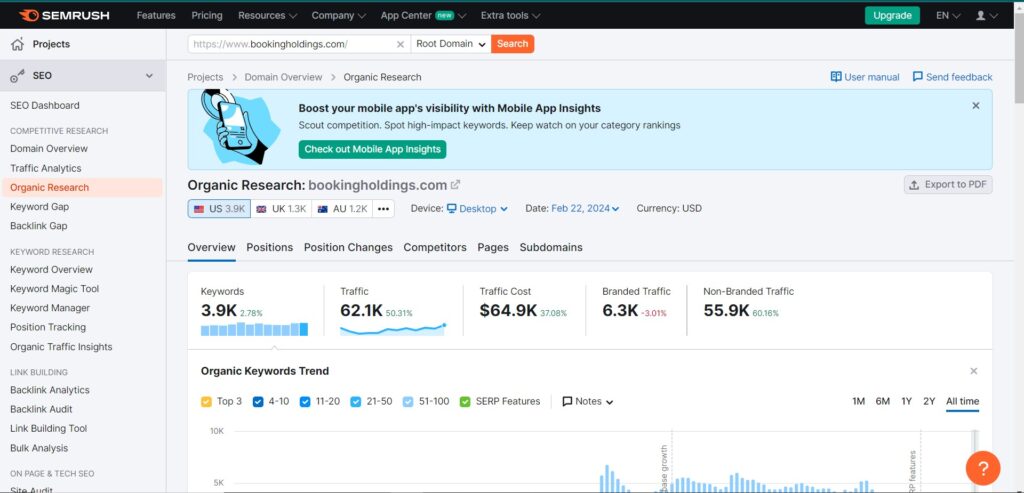Toggle the 21-50 positions checkbox
Screen dimensions: 1024x493
(x=356, y=402)
